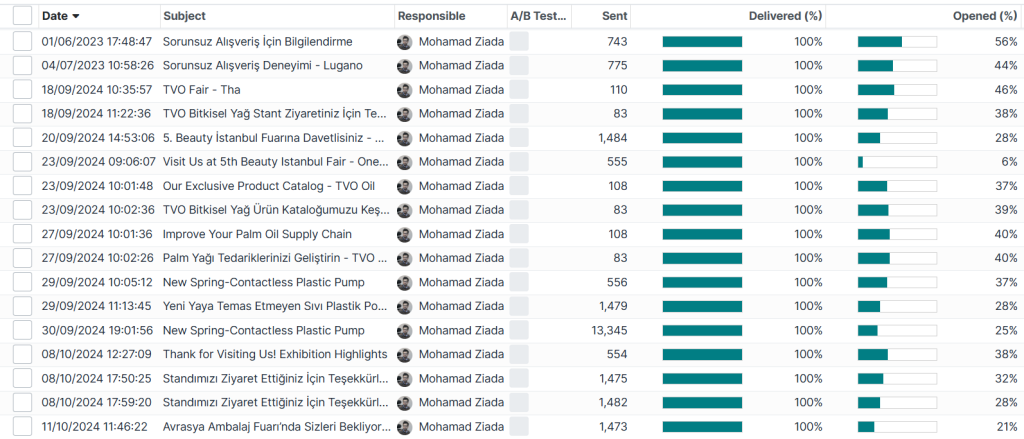Click responsible avatar on 13,345 sent row
This screenshot has height=439, width=1024.
404,331
